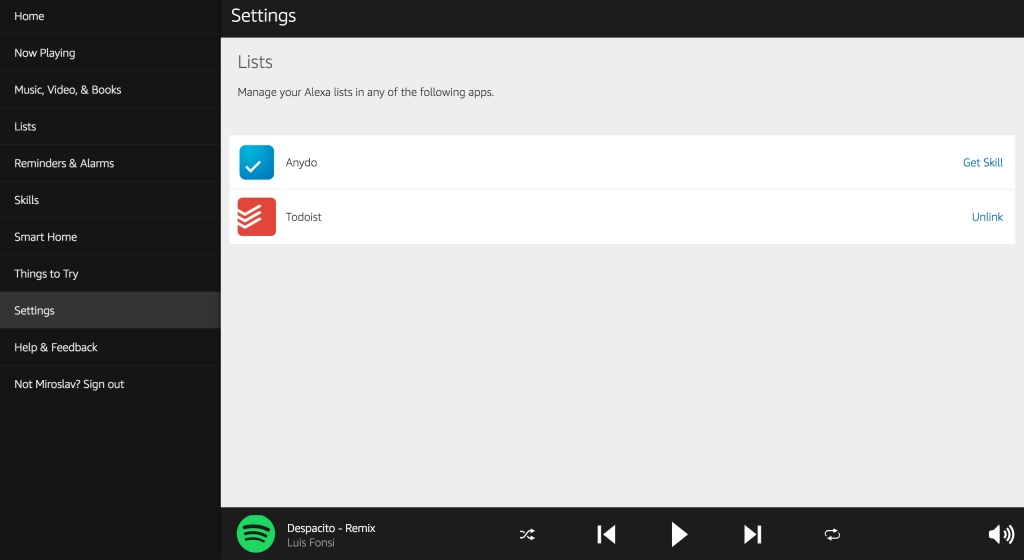This screenshot has width=1024, height=560.
Task: Toggle shuffle playback
Action: [x=527, y=535]
